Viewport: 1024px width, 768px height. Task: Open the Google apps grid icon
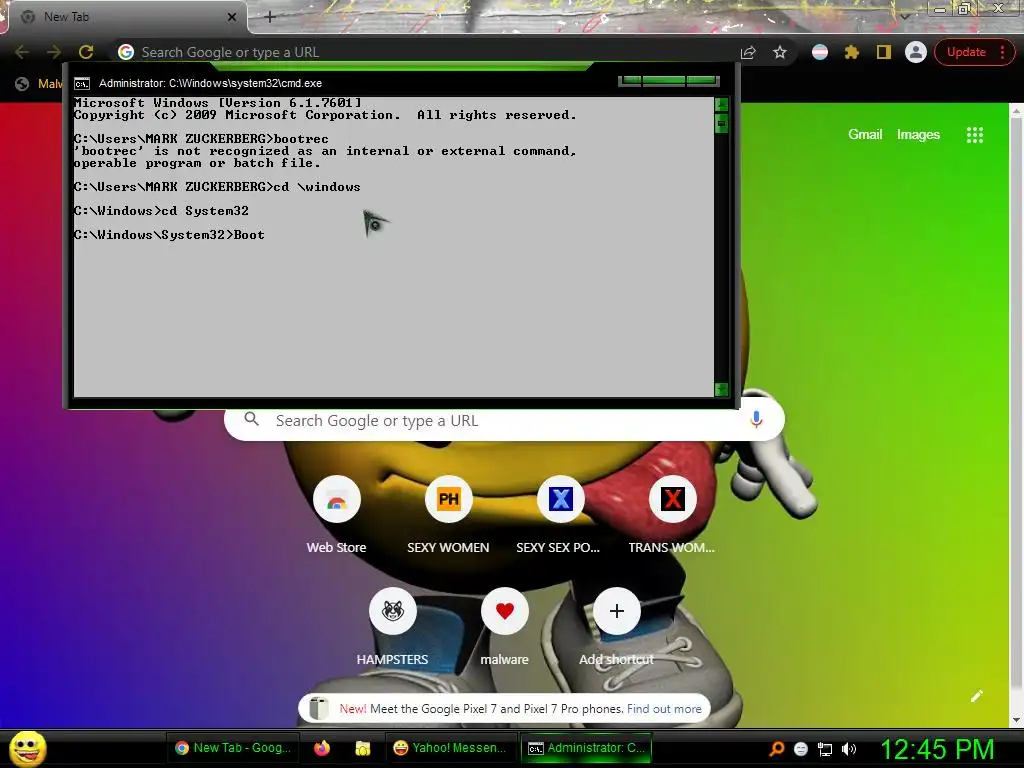[974, 135]
